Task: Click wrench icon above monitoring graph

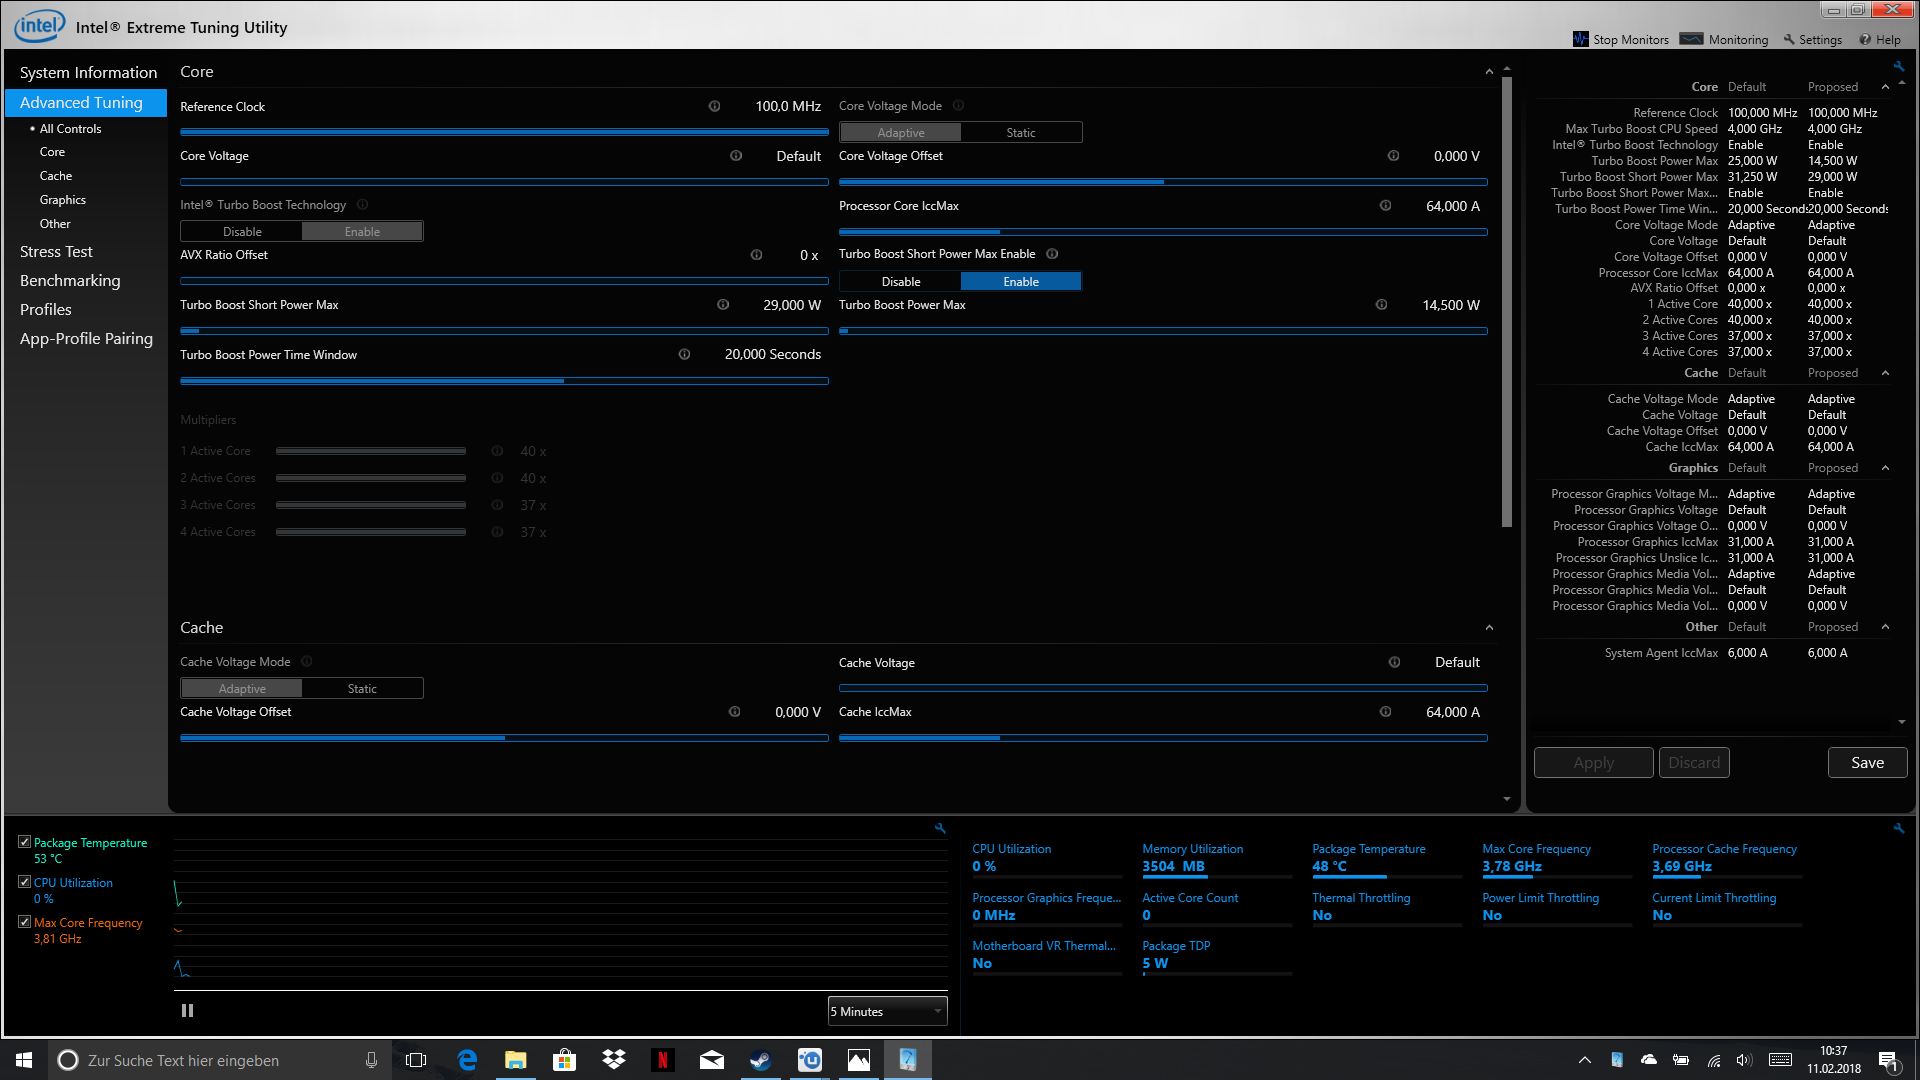Action: point(940,828)
